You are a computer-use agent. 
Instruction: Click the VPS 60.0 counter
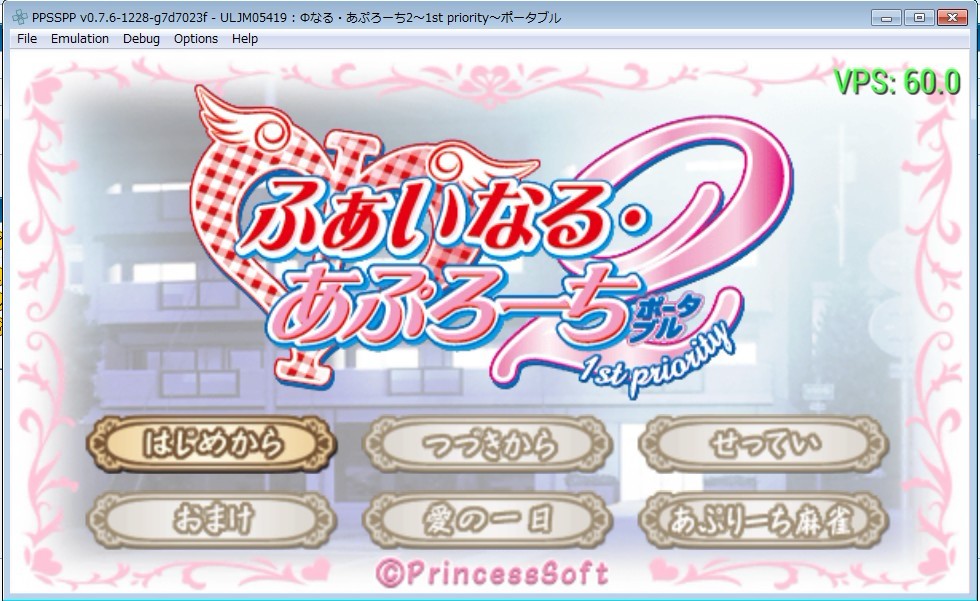[x=897, y=82]
